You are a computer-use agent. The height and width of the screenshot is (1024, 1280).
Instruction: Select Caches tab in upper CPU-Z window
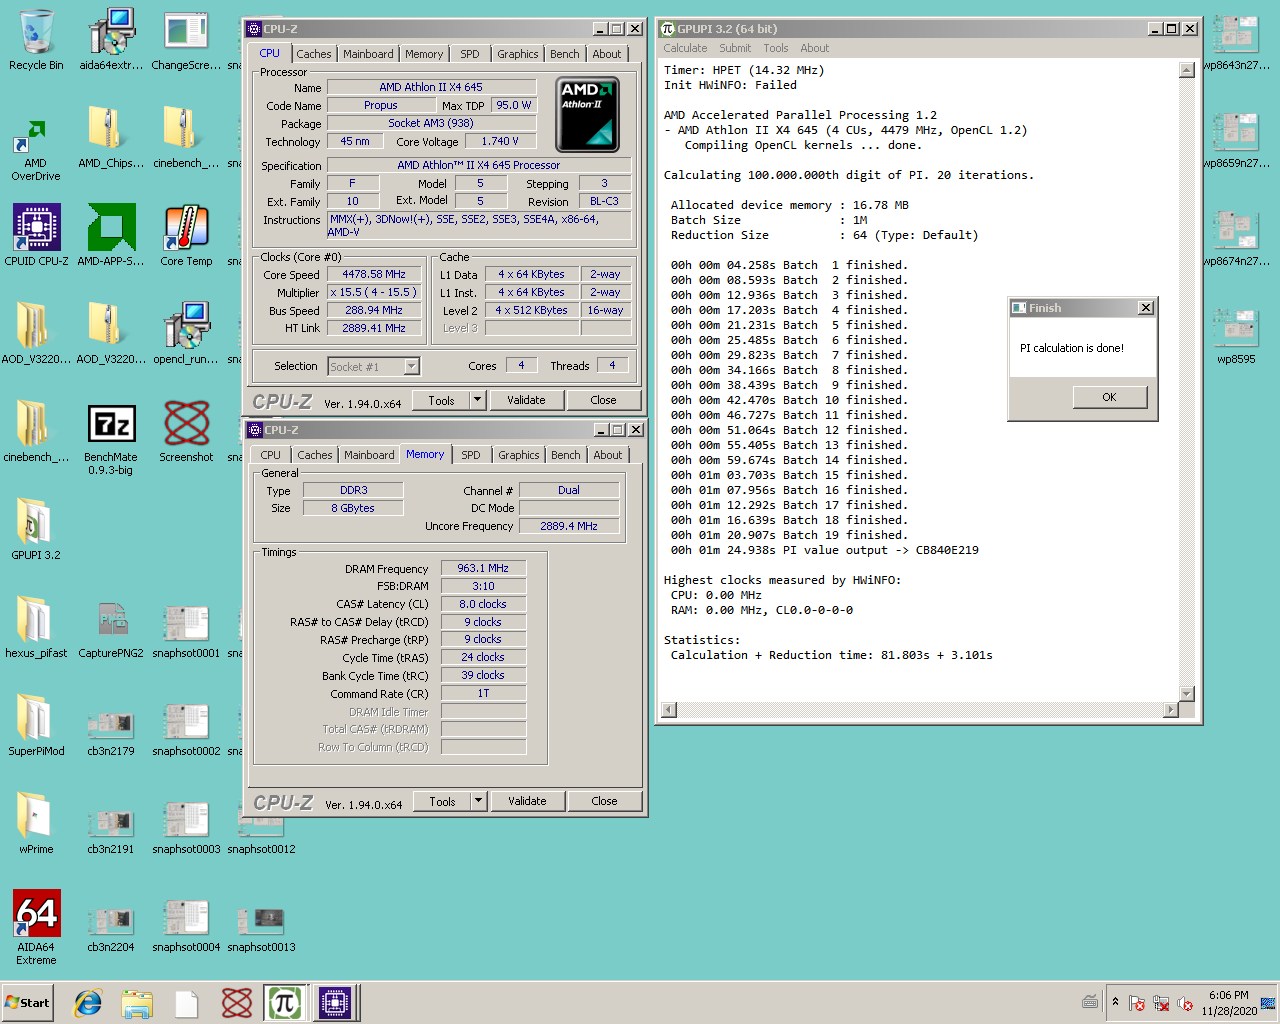pos(314,54)
